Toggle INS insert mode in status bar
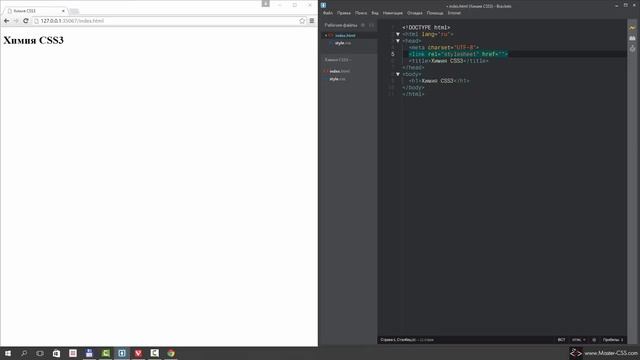The height and width of the screenshot is (360, 640). pyautogui.click(x=562, y=340)
